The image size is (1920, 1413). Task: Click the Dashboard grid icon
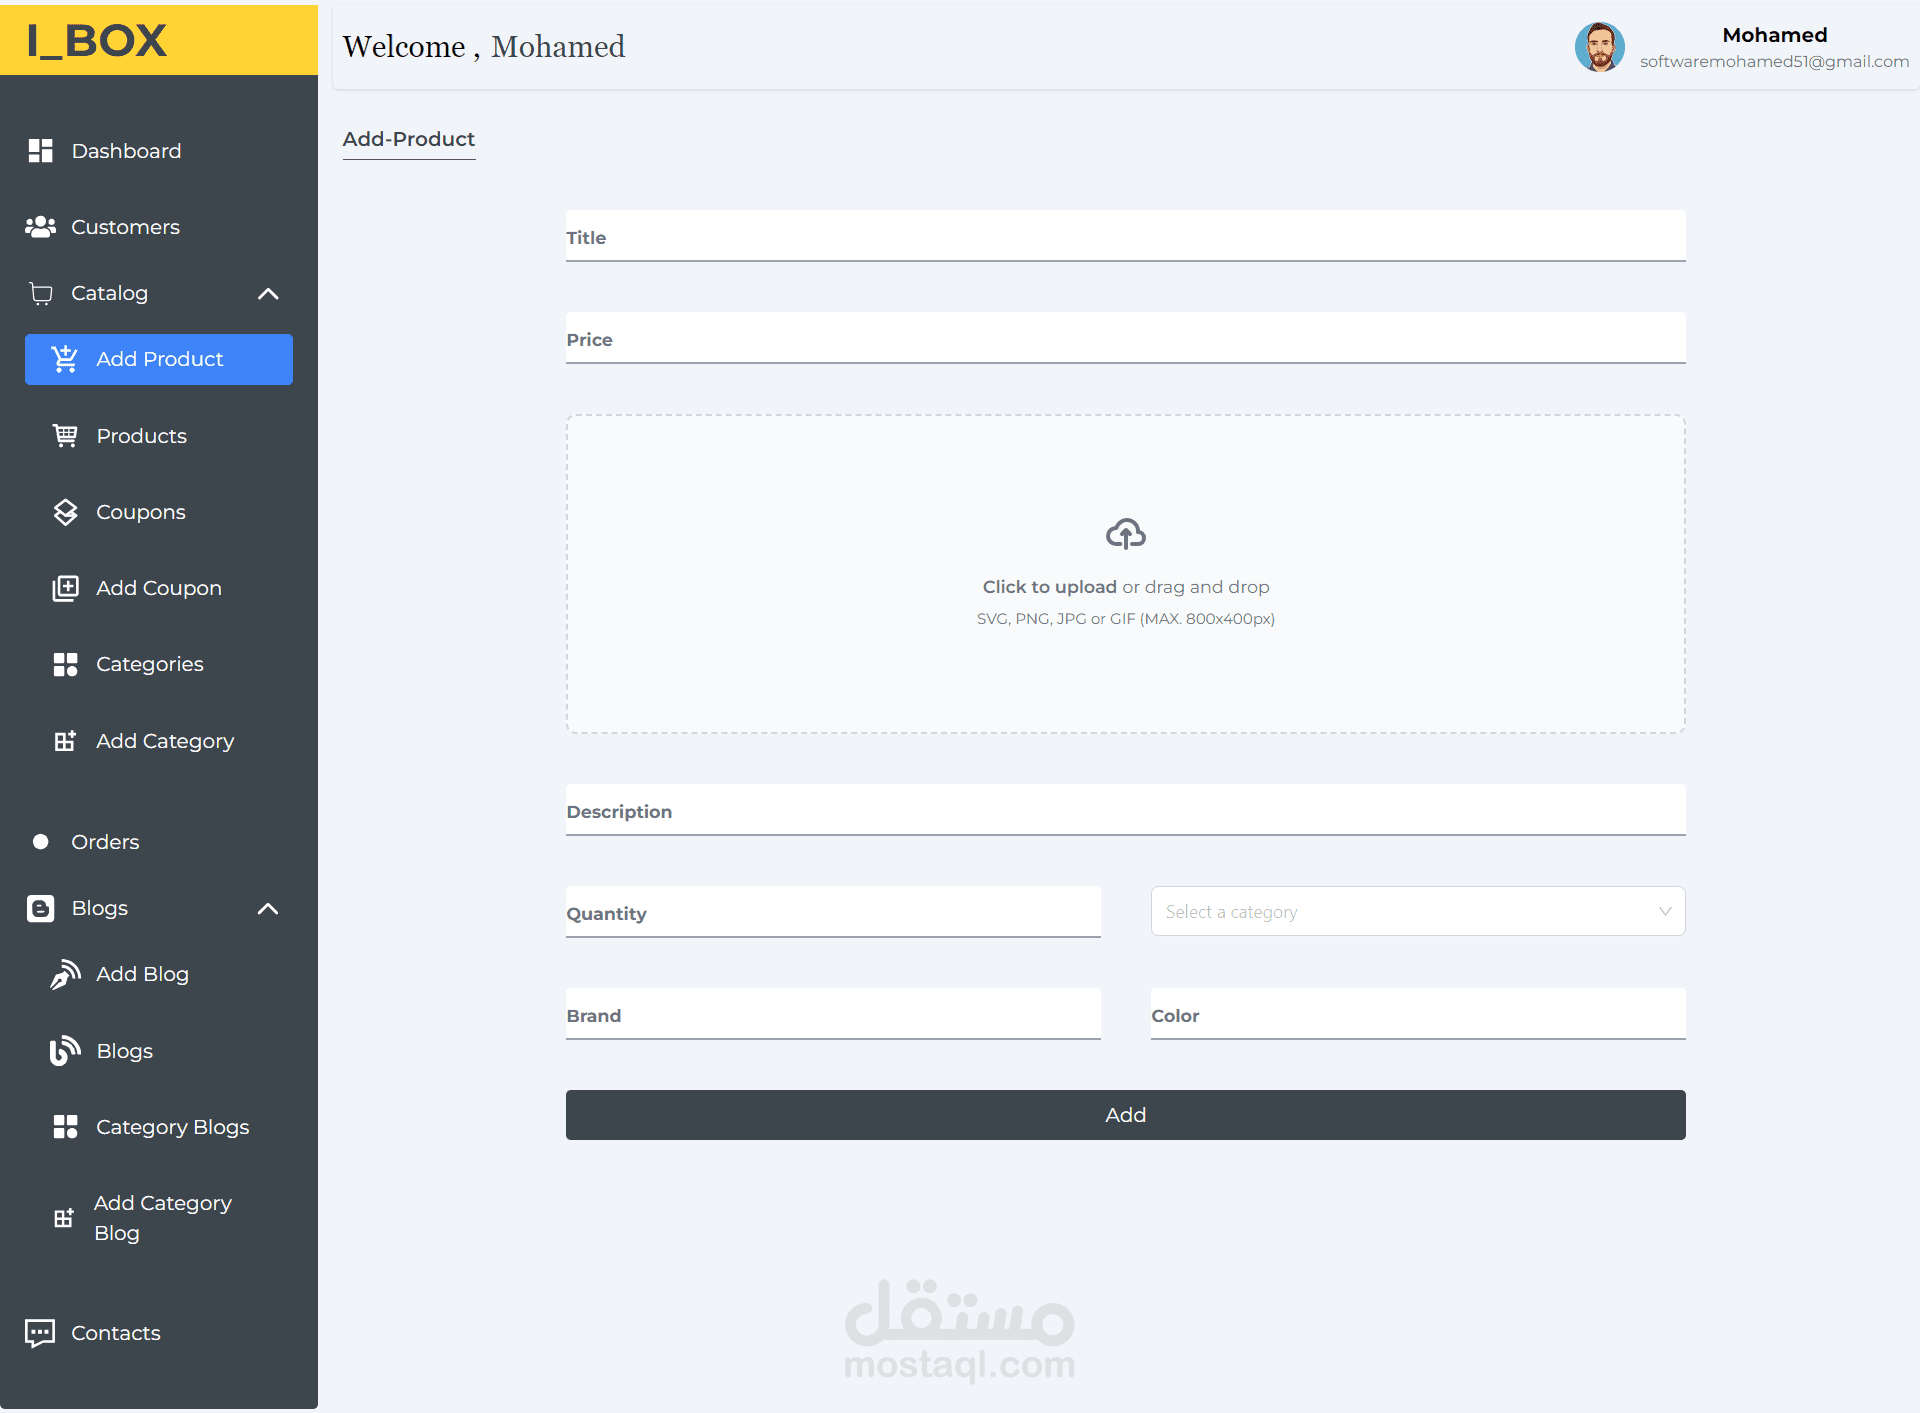coord(40,151)
